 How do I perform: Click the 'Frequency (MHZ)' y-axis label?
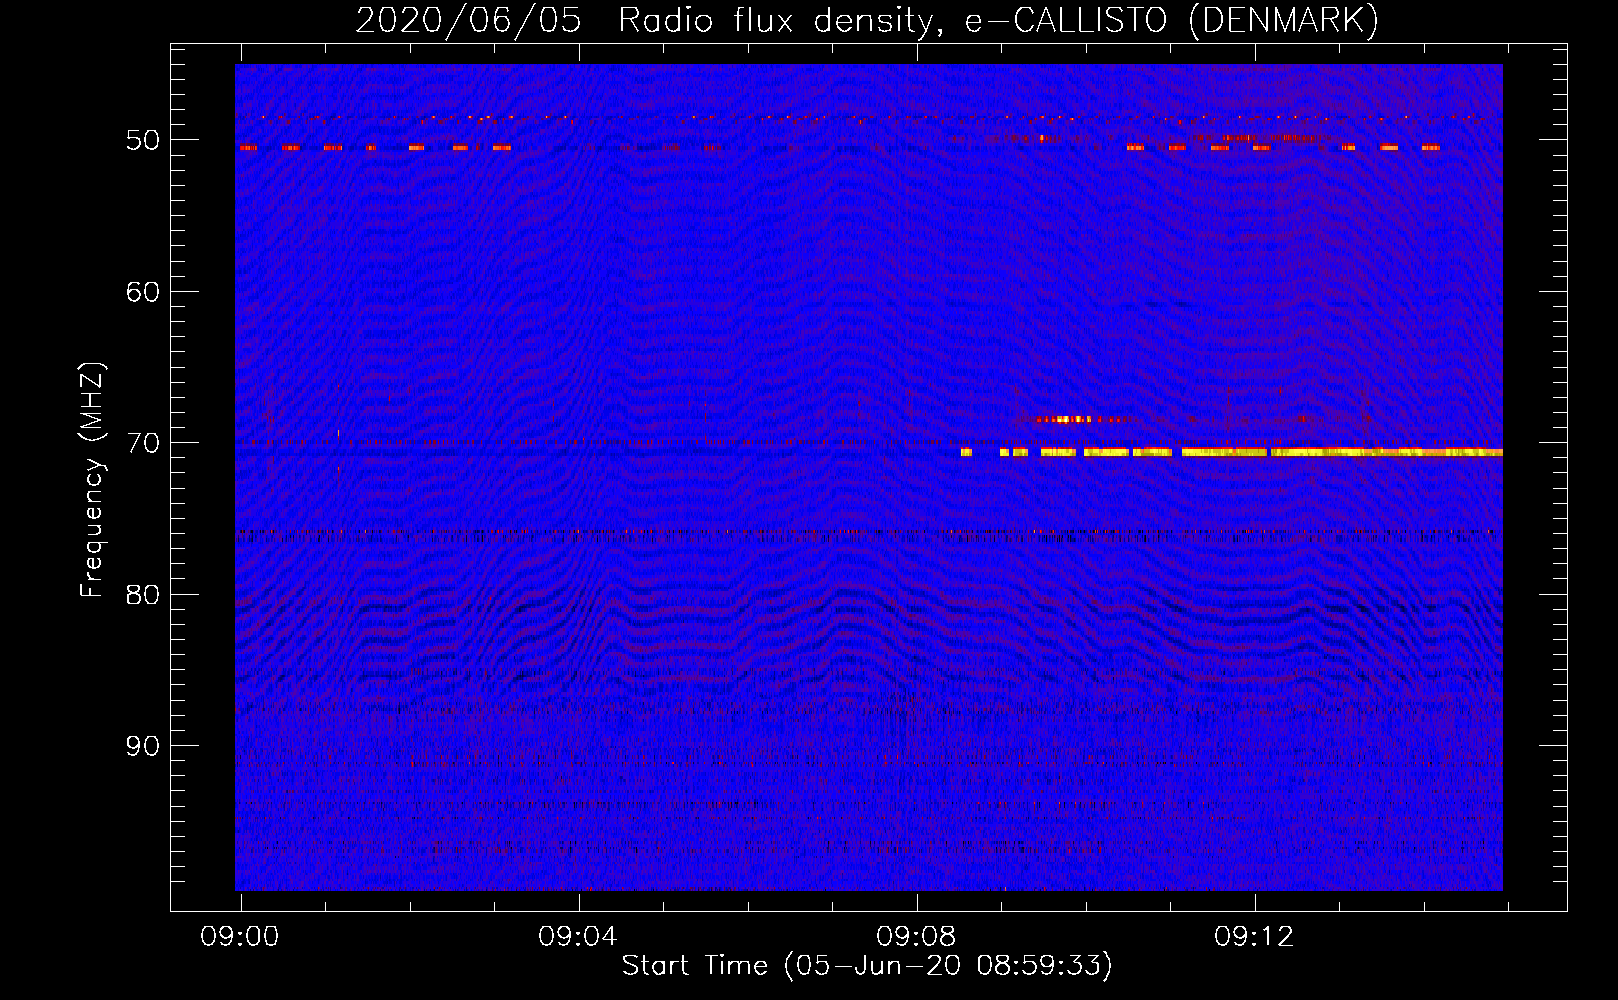pyautogui.click(x=91, y=480)
